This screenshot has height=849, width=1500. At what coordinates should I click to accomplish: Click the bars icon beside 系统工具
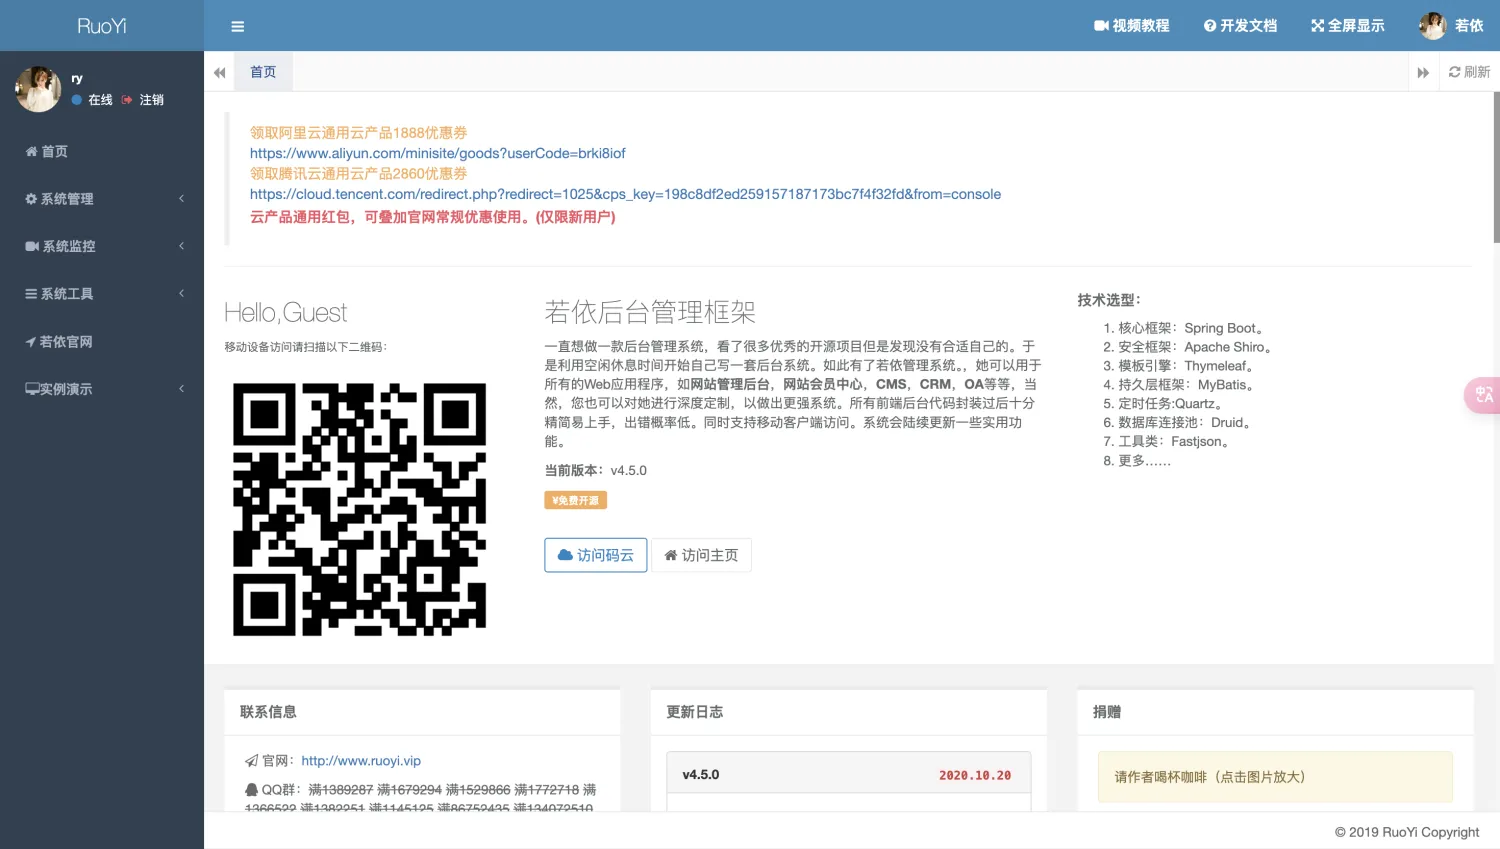(31, 294)
